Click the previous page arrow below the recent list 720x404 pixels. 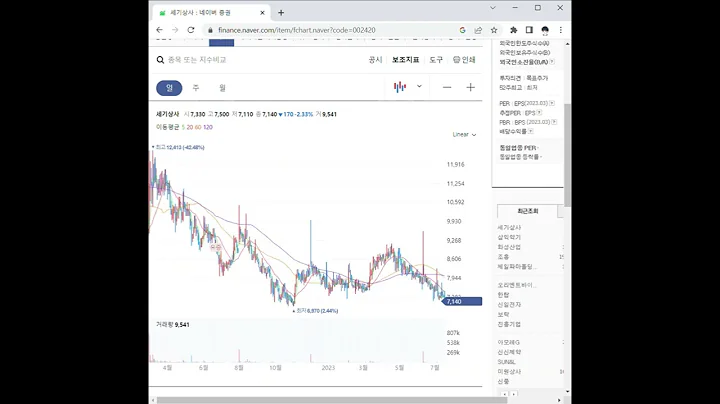[x=505, y=394]
